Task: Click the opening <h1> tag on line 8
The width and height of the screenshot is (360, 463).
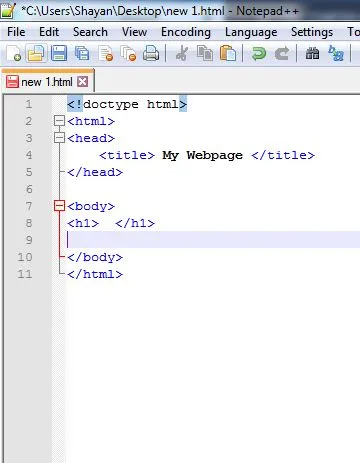Action: 83,223
